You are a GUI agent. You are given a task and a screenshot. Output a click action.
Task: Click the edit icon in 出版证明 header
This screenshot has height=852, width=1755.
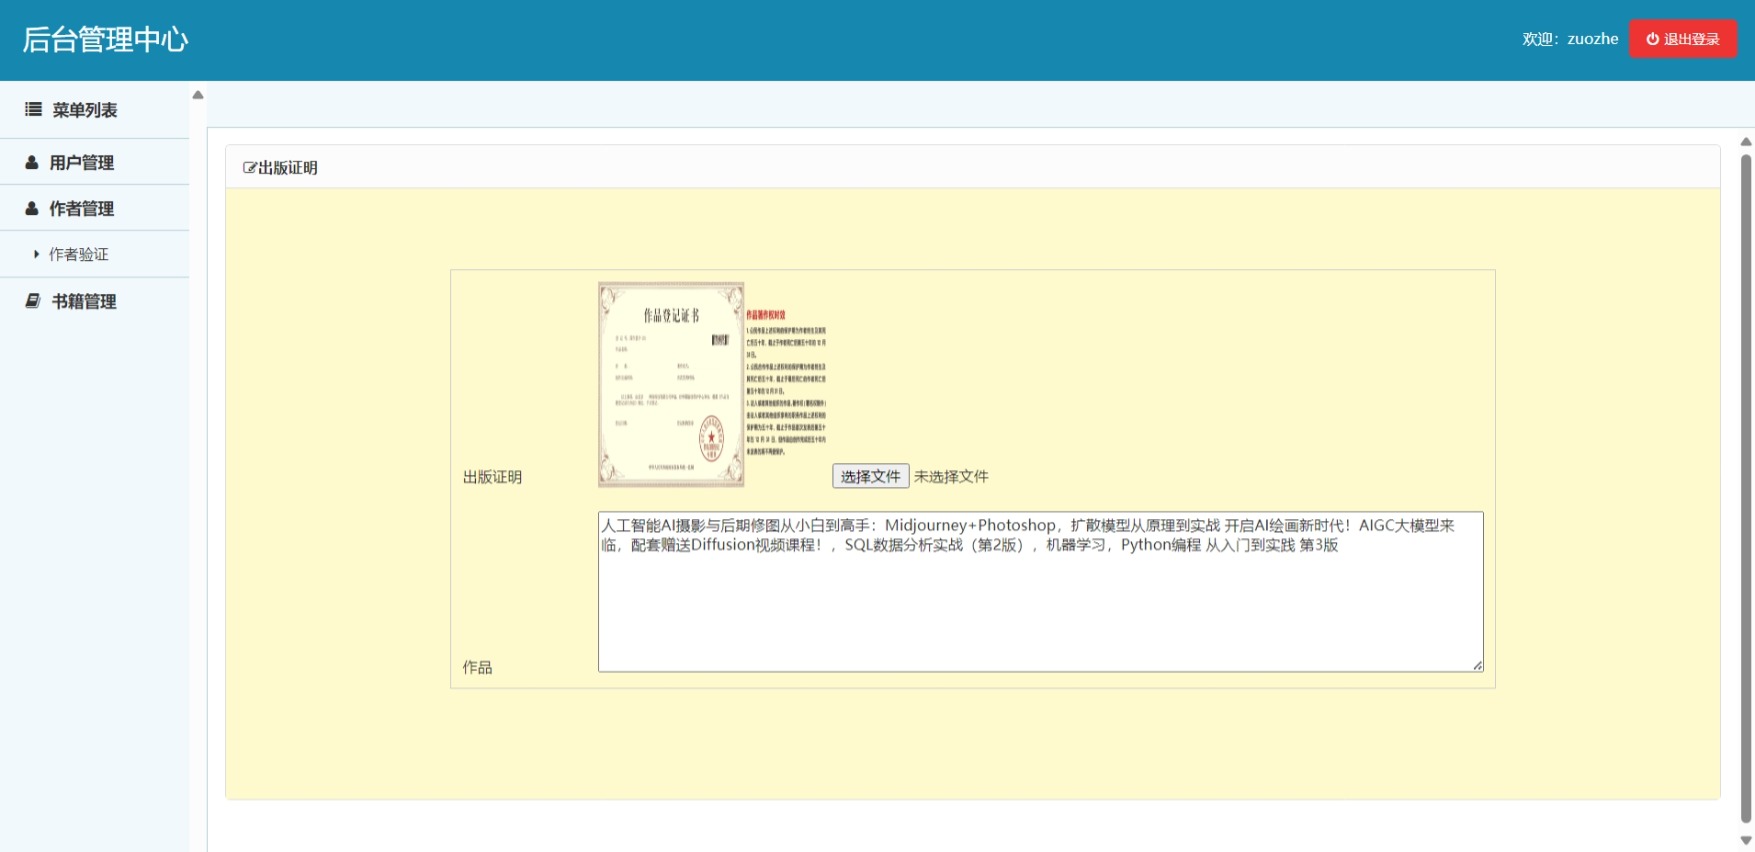[249, 168]
